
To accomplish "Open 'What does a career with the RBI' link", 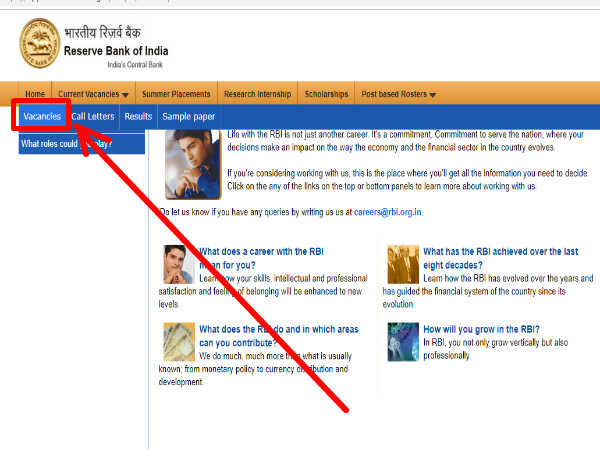I will coord(261,258).
